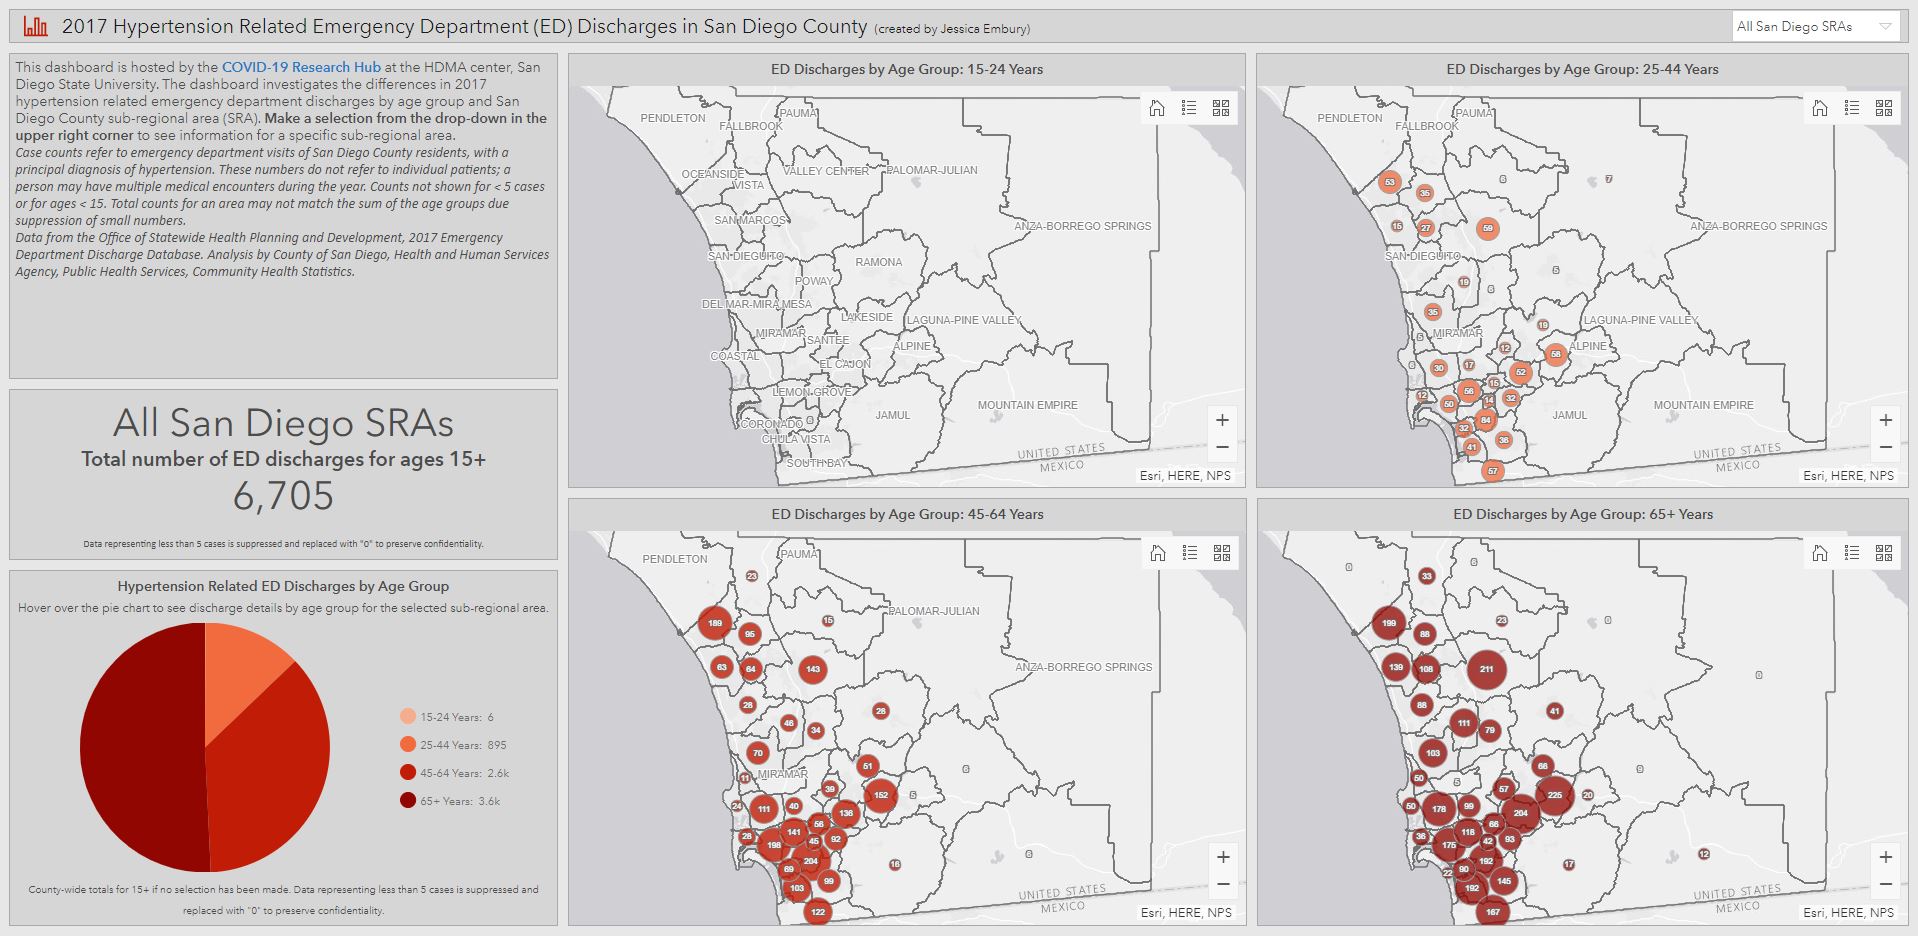Open legend list on 15-24 Years map
Screen dimensions: 1918x936
pos(1189,108)
